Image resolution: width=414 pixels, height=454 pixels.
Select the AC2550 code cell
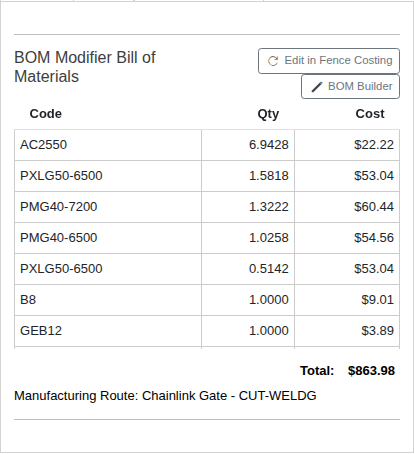tap(108, 145)
